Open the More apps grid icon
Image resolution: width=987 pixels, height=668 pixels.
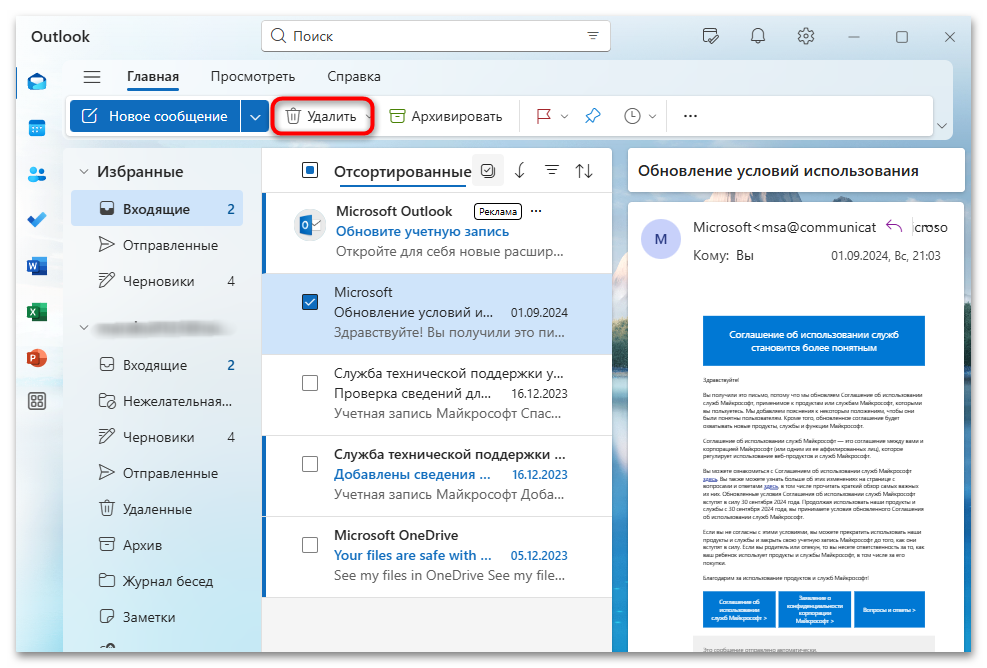point(37,401)
